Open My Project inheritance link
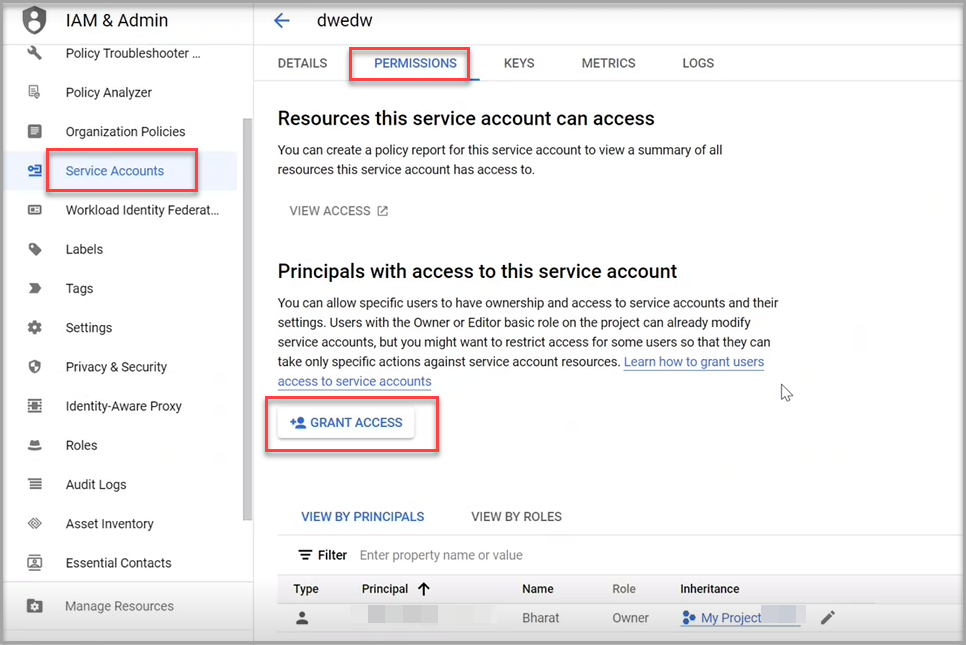The height and width of the screenshot is (645, 966). (x=731, y=618)
